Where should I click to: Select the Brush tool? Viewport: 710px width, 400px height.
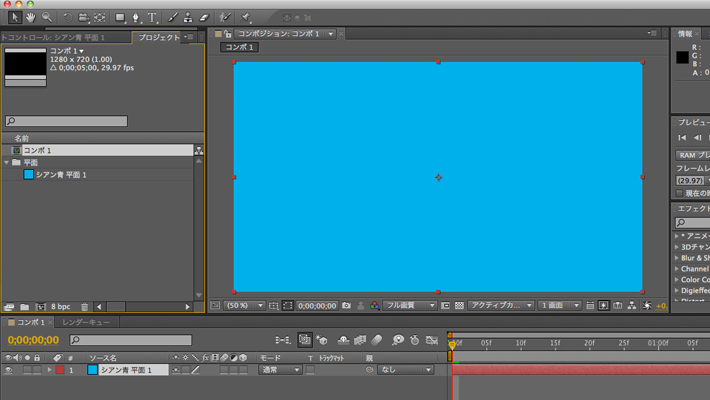coord(172,17)
